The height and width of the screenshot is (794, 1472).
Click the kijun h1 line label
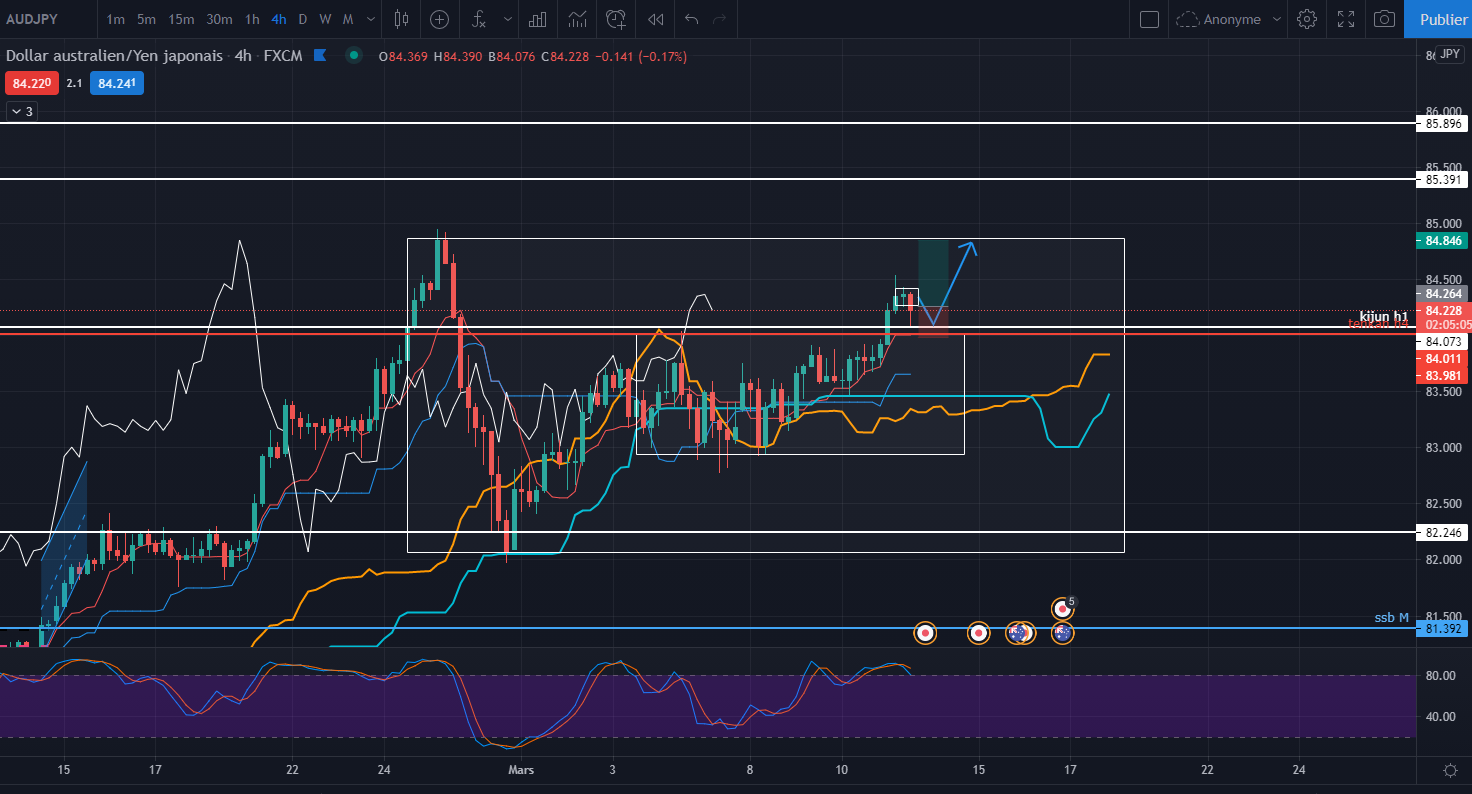coord(1384,316)
